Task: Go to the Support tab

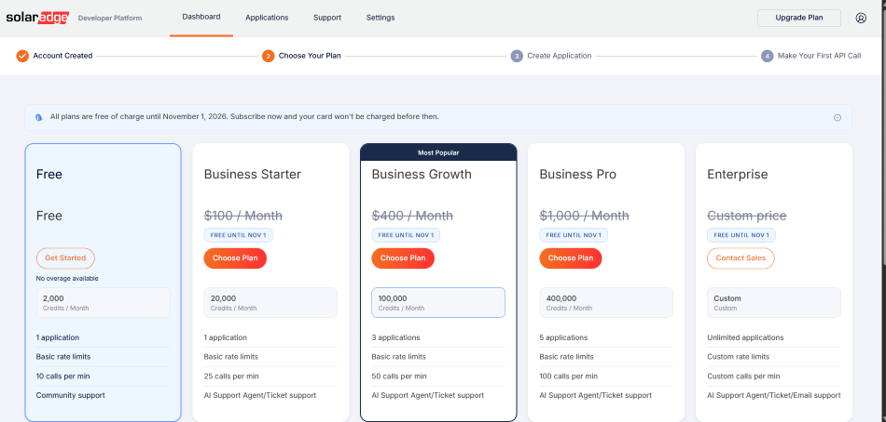Action: point(327,18)
